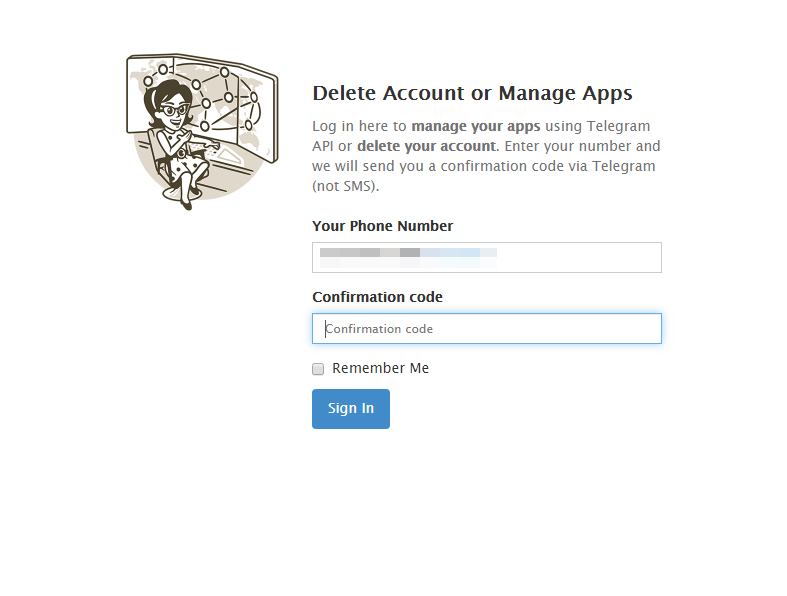The height and width of the screenshot is (596, 787).
Task: Click the bold 'manage your apps' text
Action: (476, 126)
